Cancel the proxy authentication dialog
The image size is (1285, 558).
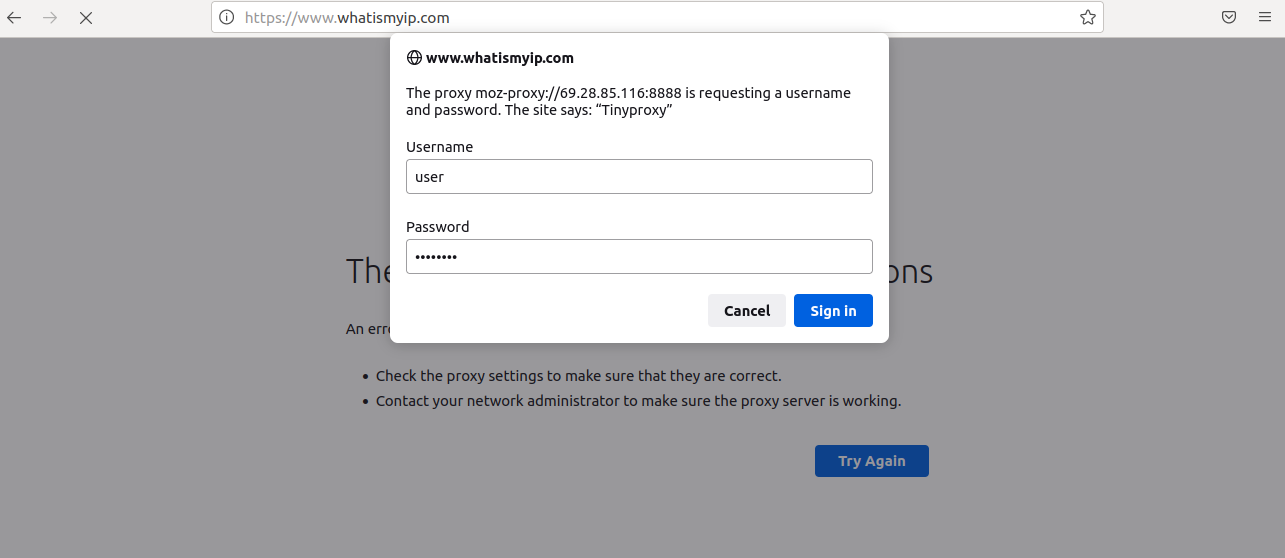(747, 311)
